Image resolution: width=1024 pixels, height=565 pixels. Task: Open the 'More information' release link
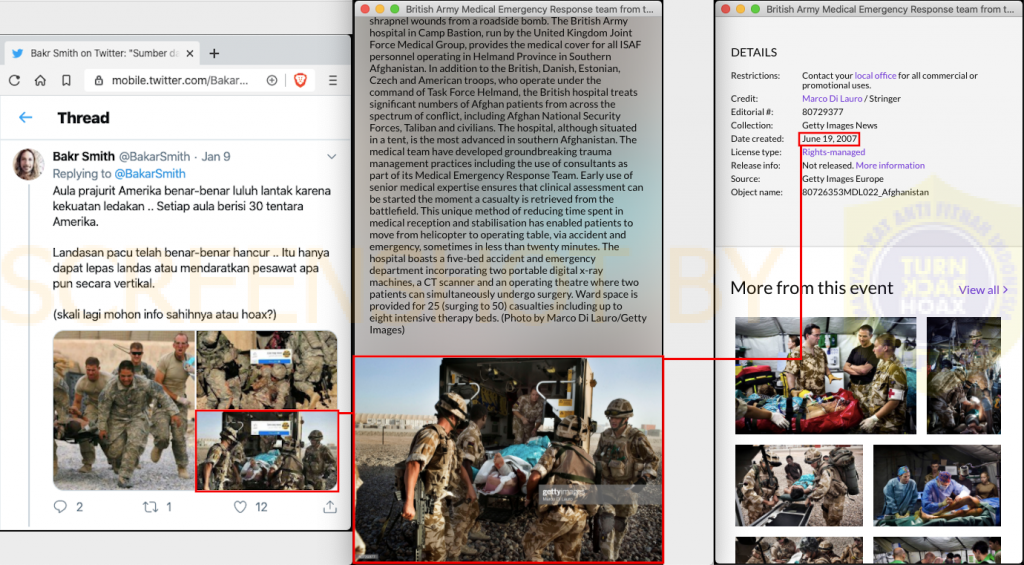pyautogui.click(x=890, y=166)
